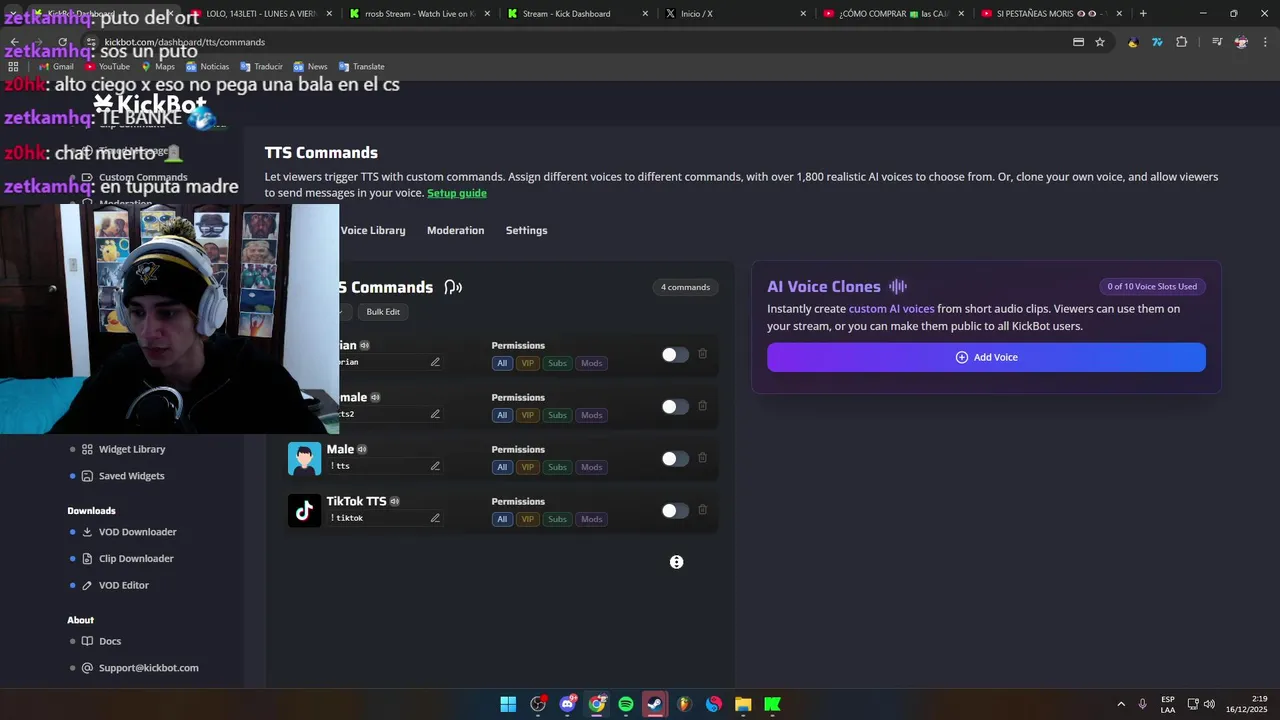Switch to the Inicio / X browser tab

tap(735, 14)
